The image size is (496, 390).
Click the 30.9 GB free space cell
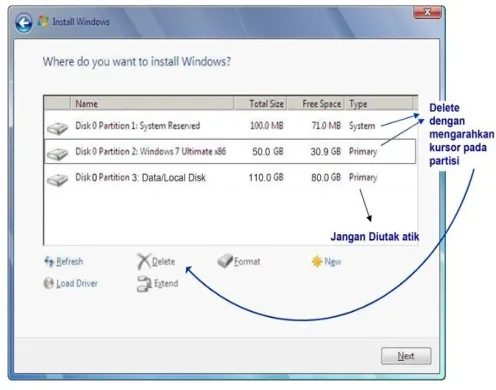coord(326,152)
